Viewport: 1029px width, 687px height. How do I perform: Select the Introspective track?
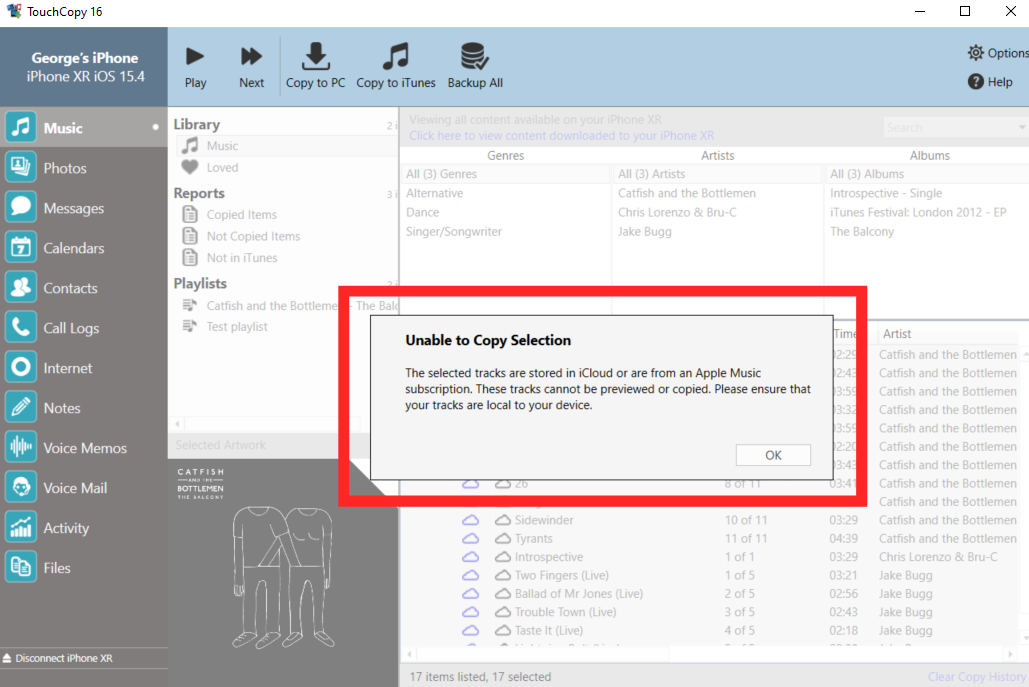[549, 556]
